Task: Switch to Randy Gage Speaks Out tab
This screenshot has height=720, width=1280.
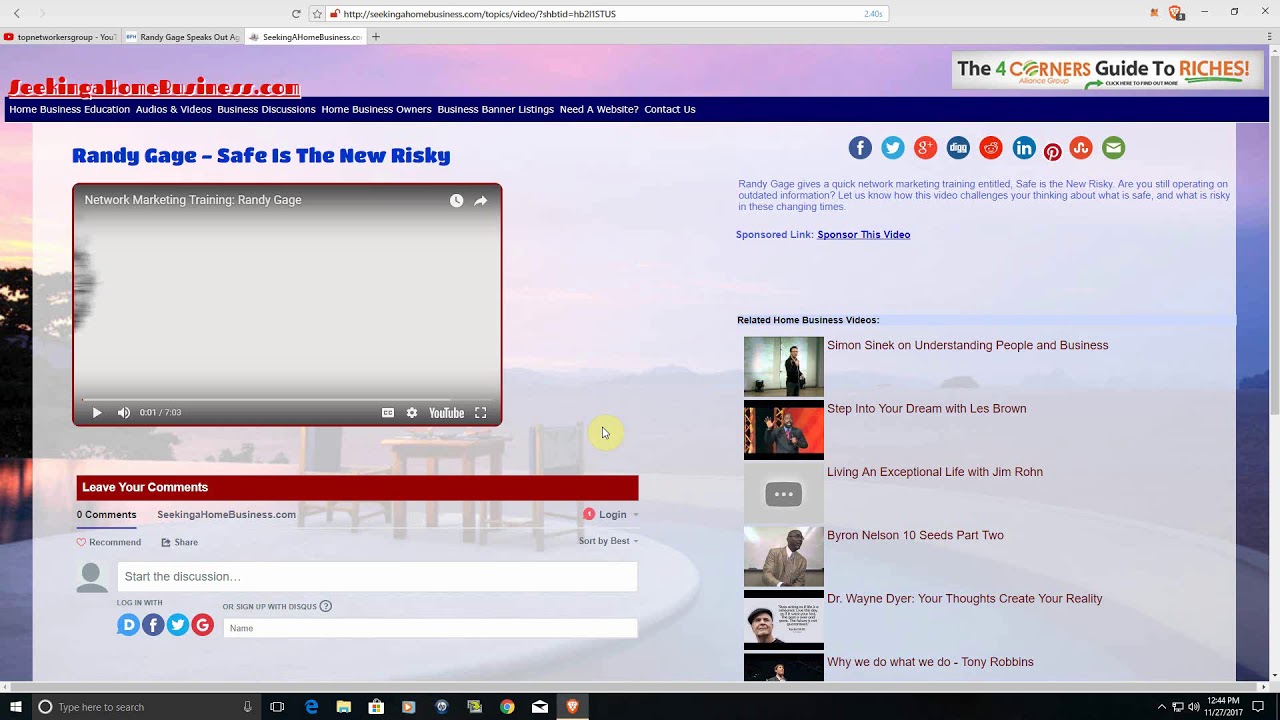Action: point(182,37)
